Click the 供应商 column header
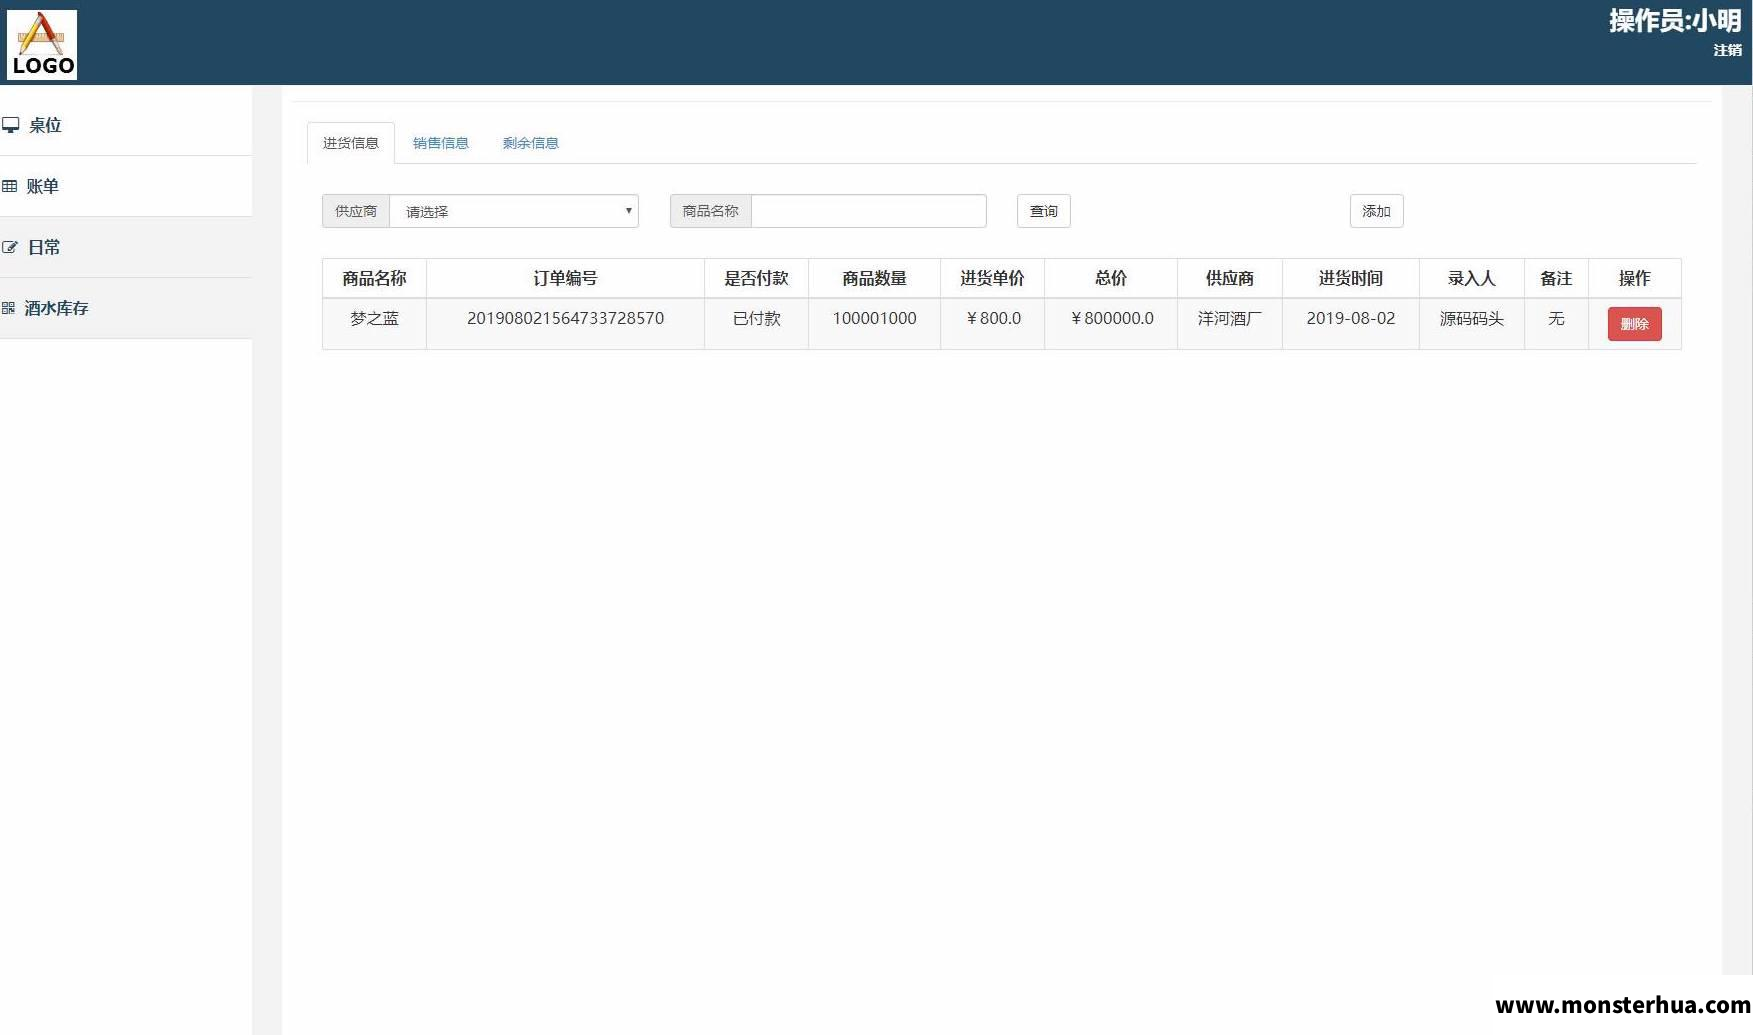This screenshot has height=1035, width=1753. 1230,278
